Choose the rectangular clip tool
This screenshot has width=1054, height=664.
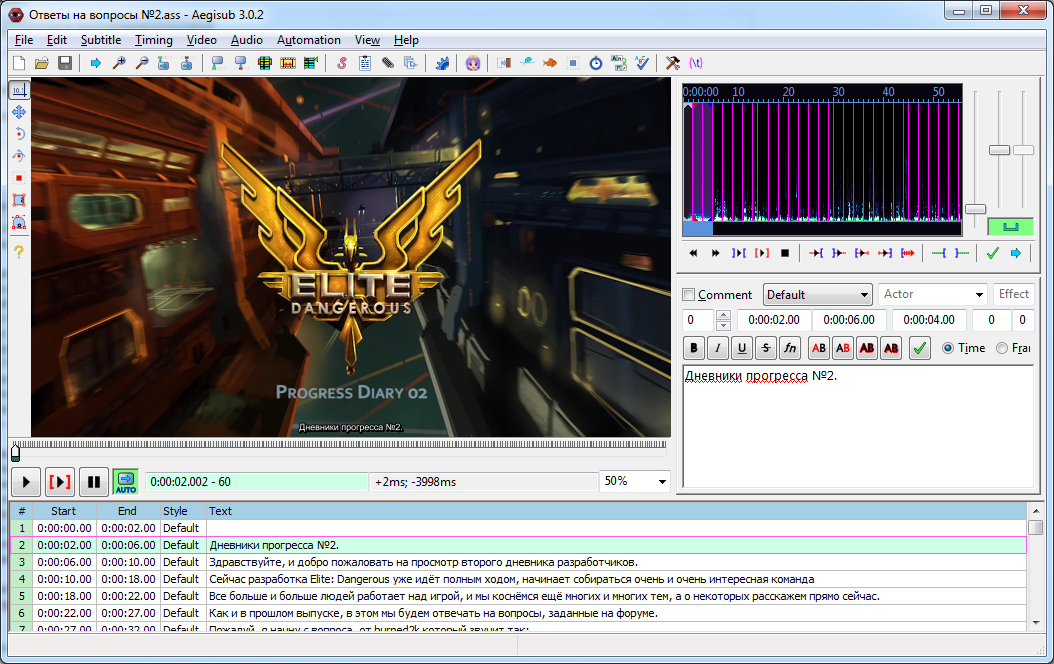pyautogui.click(x=18, y=200)
